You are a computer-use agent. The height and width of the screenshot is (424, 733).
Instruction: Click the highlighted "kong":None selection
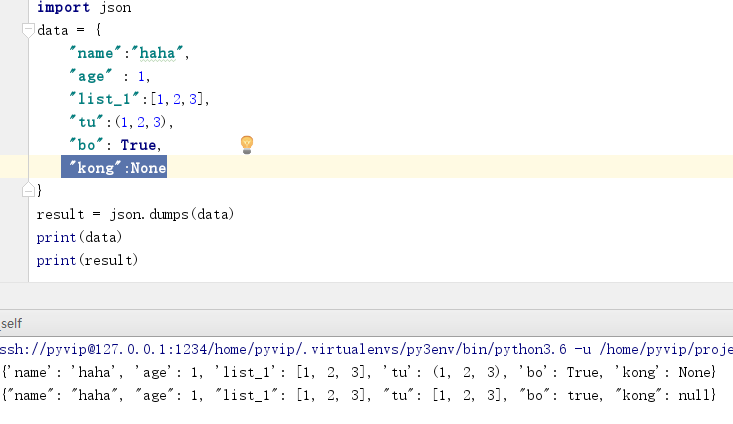tap(114, 167)
